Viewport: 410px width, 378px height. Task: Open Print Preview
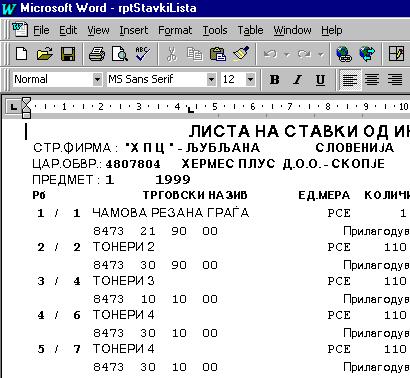click(x=120, y=54)
